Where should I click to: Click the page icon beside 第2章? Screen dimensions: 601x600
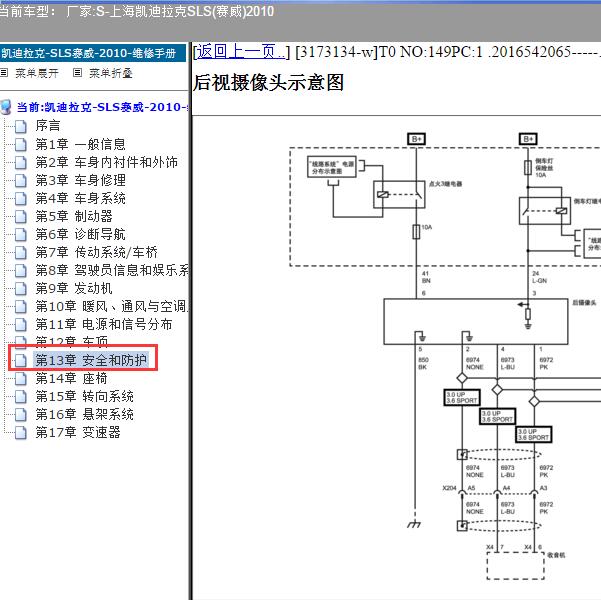21,163
